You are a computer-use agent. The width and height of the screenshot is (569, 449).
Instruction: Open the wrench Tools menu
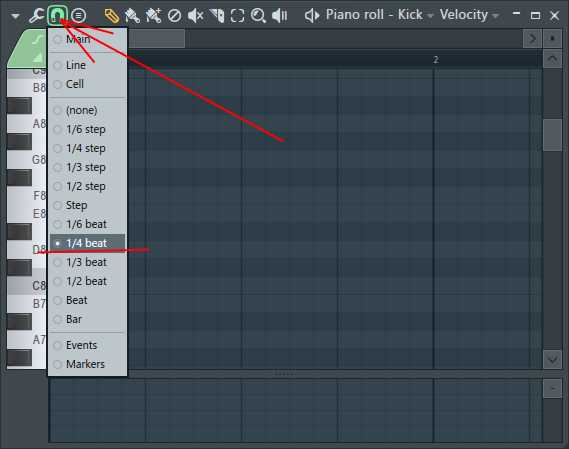click(x=36, y=16)
